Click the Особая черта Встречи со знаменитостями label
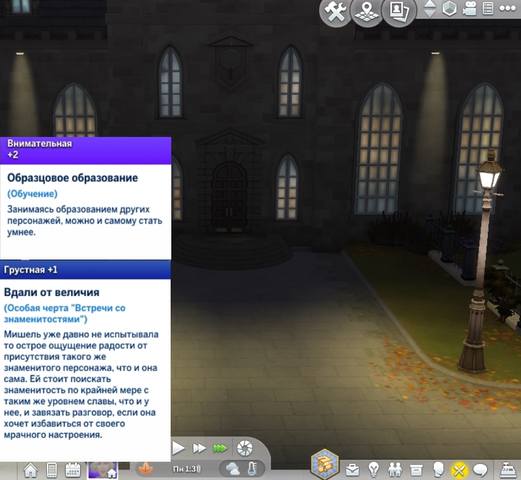This screenshot has height=480, width=521. (64, 313)
